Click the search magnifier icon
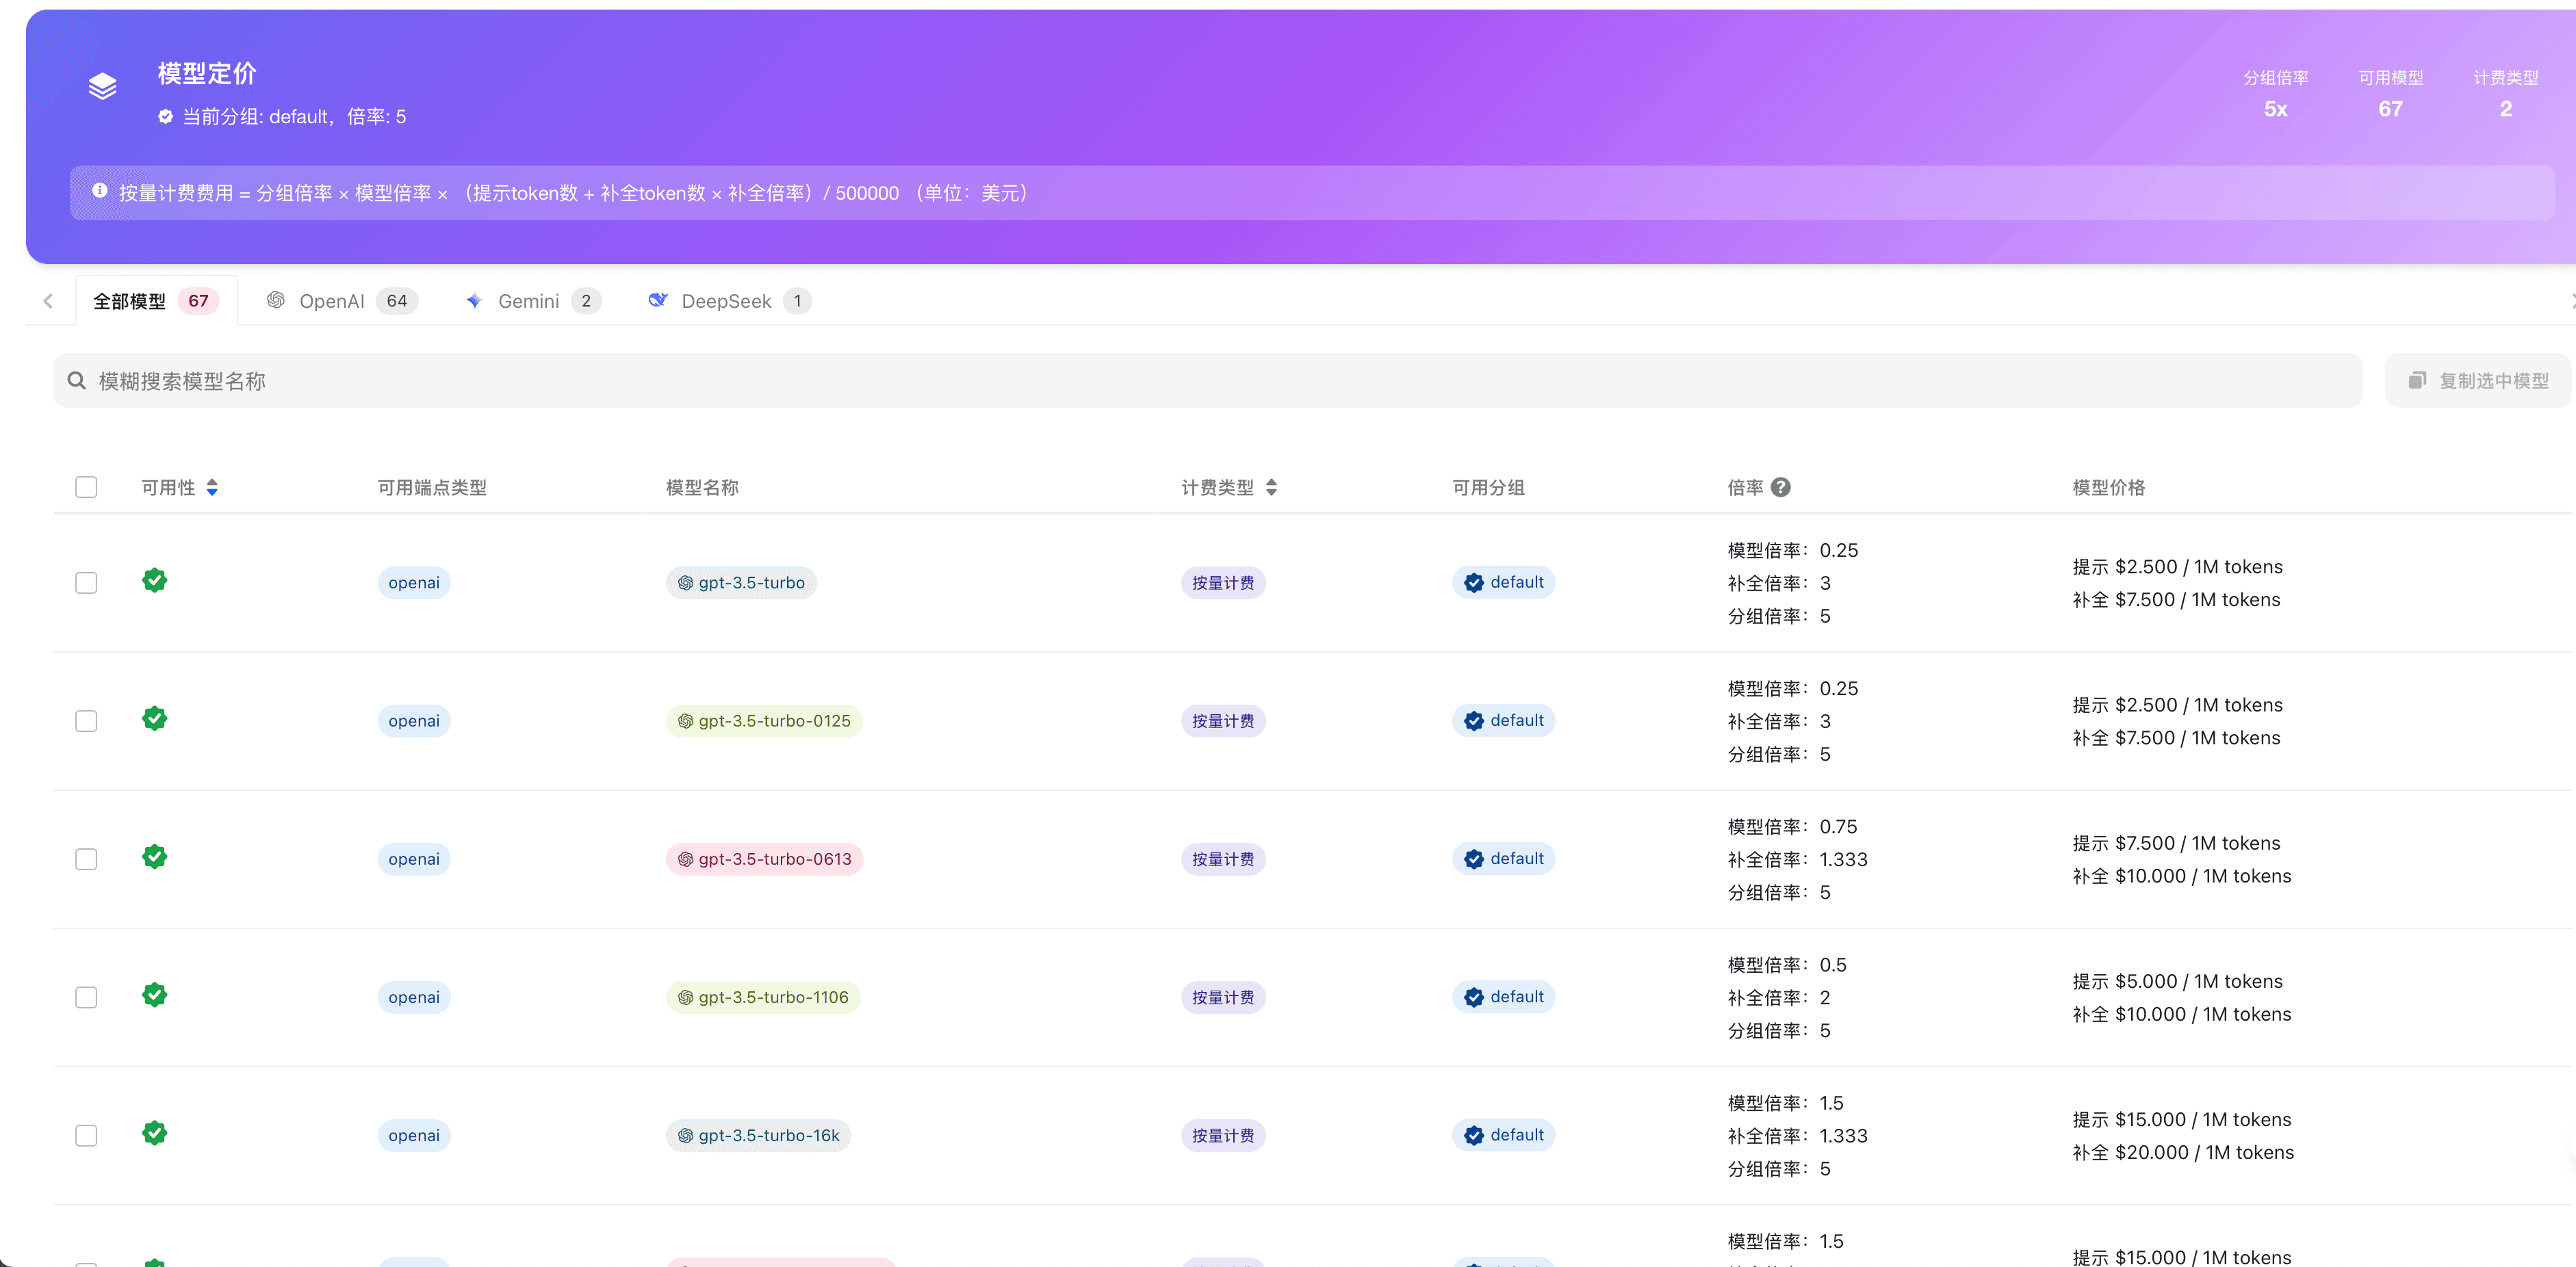Image resolution: width=2576 pixels, height=1267 pixels. tap(76, 381)
